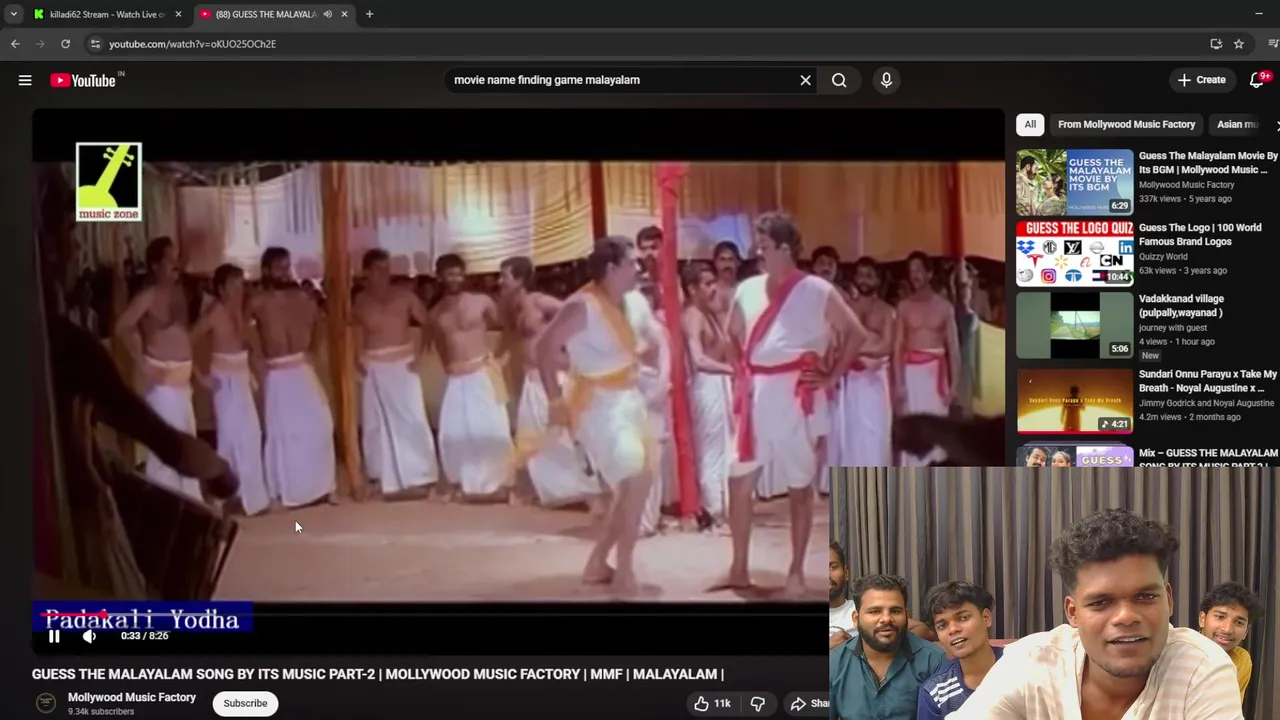Go forward in browser history
Screen dimensions: 1280x720
pyautogui.click(x=40, y=44)
